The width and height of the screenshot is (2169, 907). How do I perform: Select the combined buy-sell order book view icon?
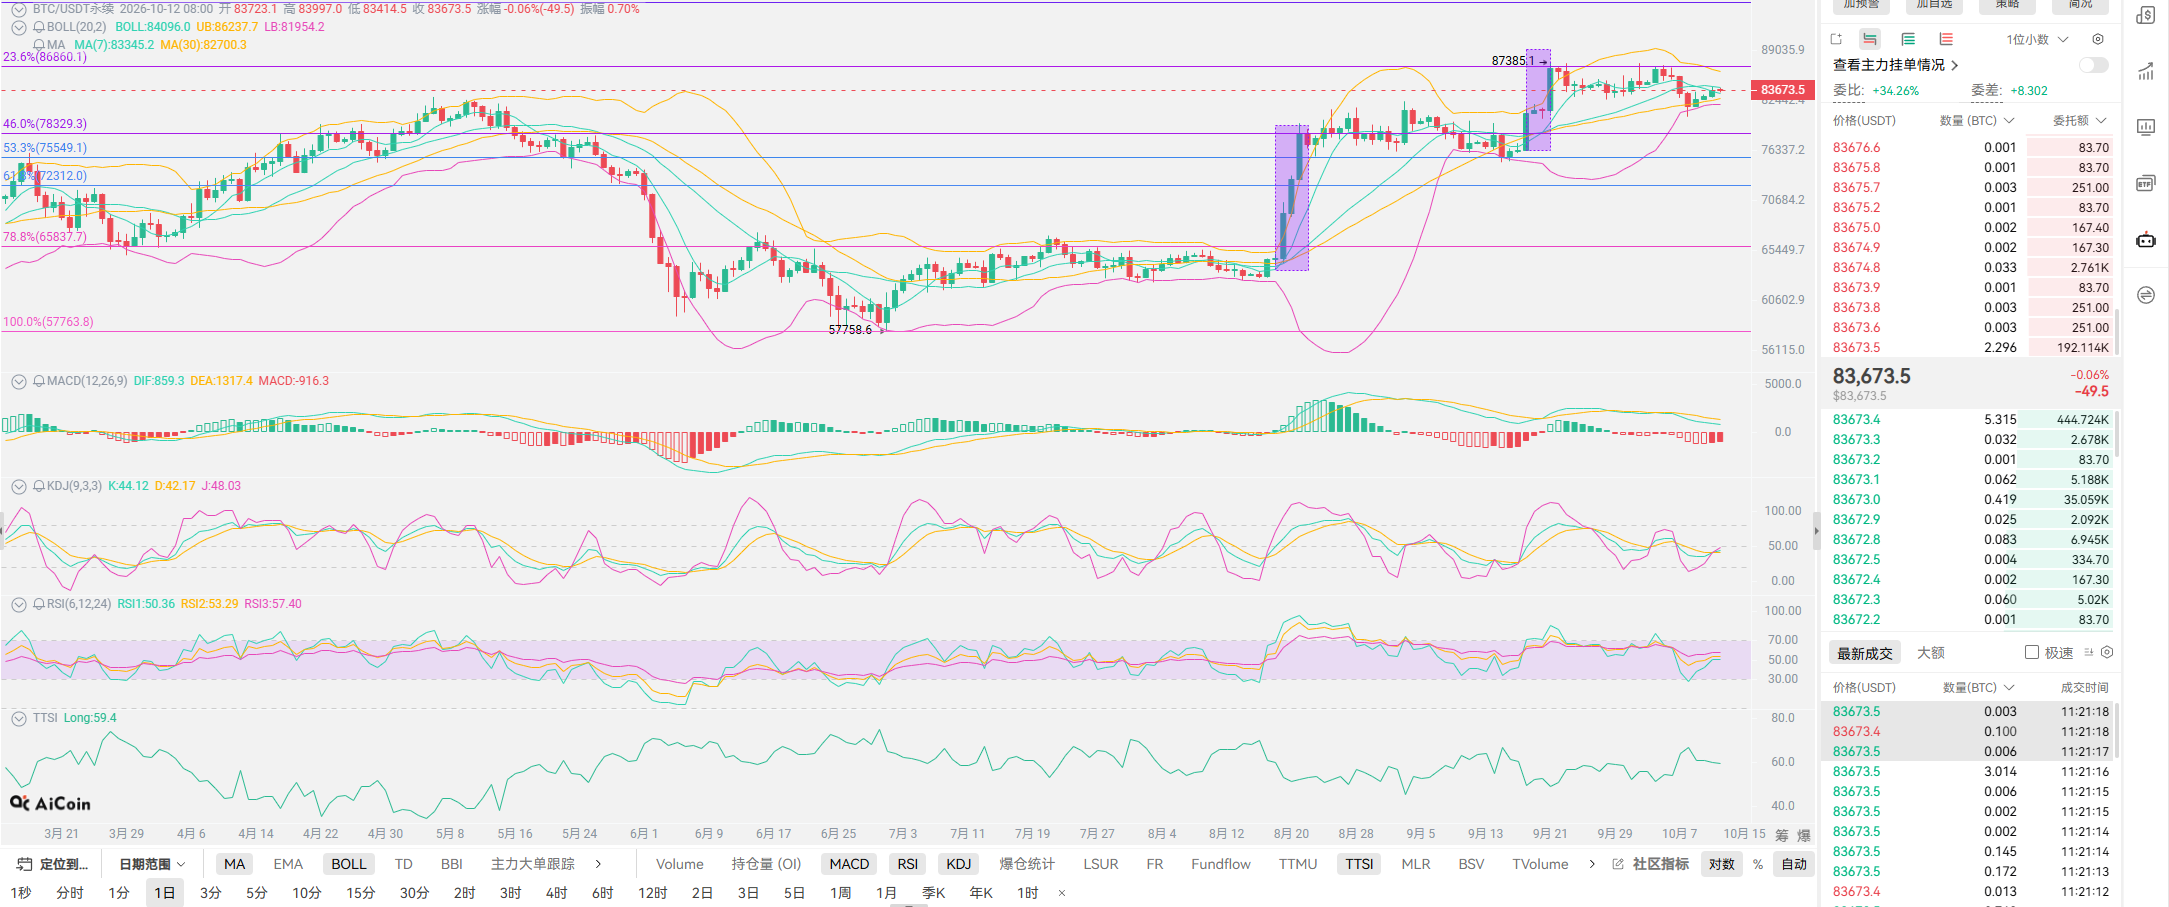coord(1870,39)
